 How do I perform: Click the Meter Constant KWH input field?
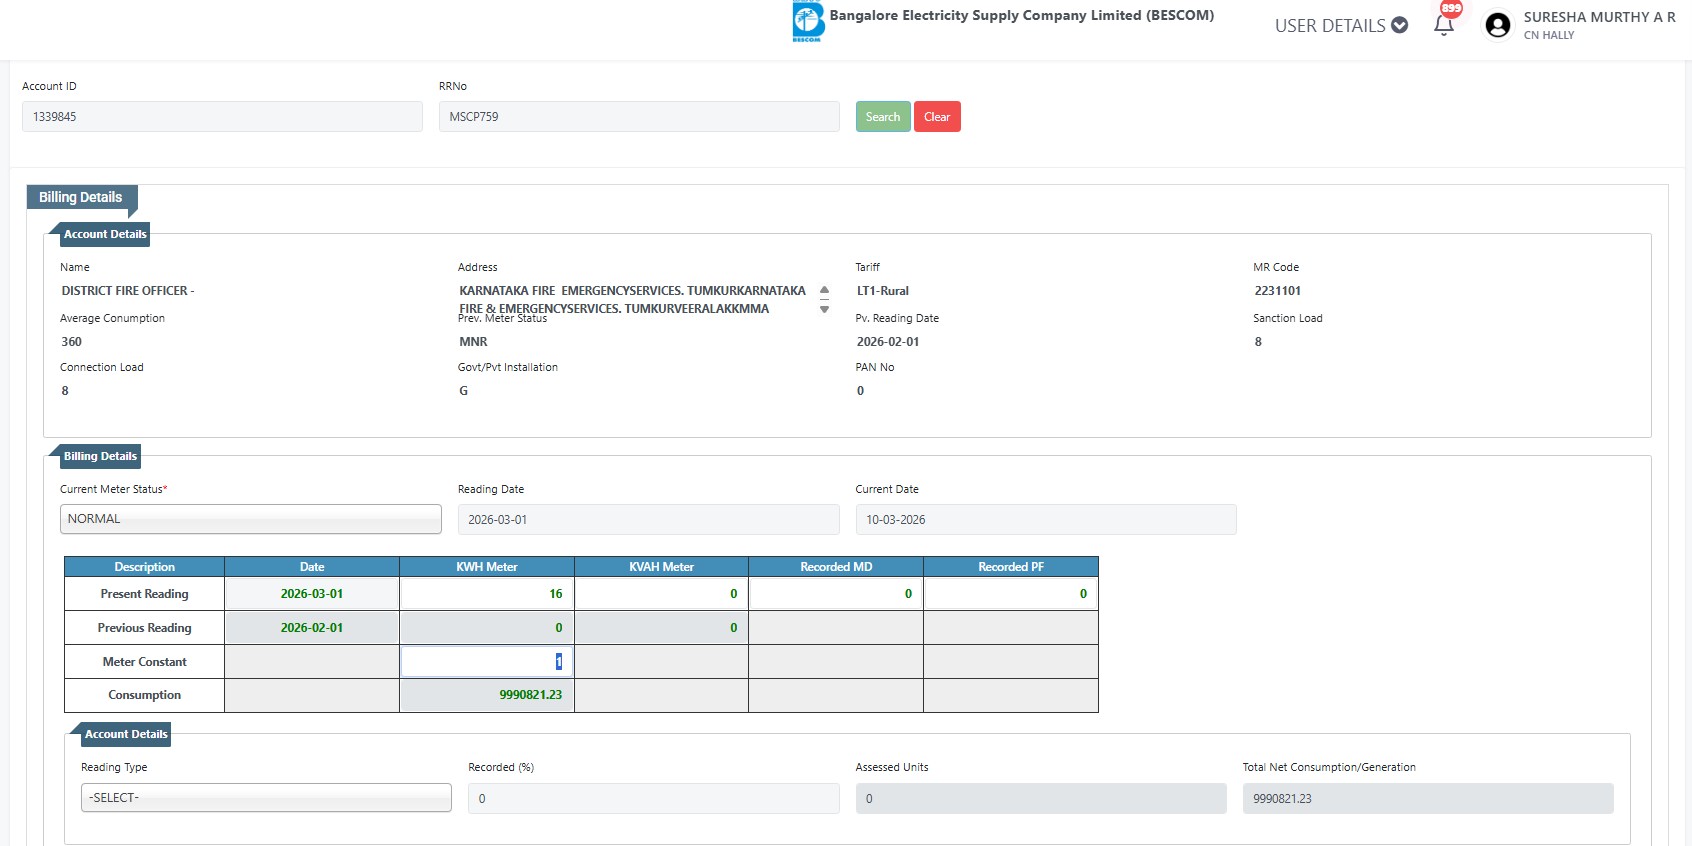pyautogui.click(x=487, y=662)
